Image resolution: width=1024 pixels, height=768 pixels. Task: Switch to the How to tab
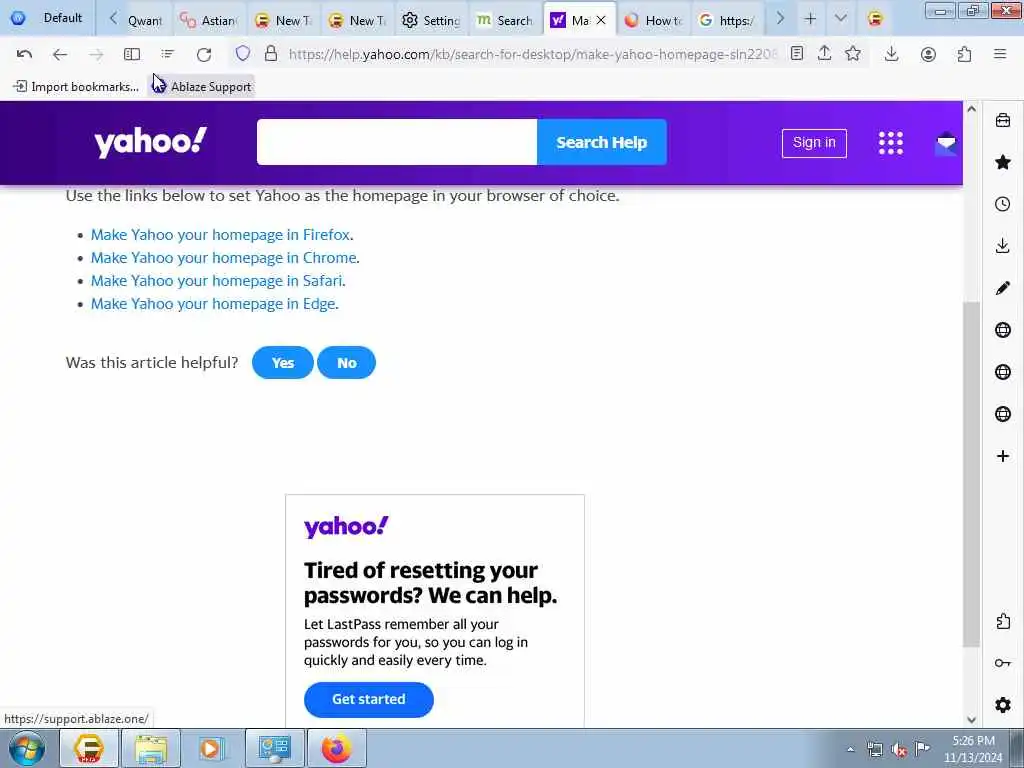(653, 20)
